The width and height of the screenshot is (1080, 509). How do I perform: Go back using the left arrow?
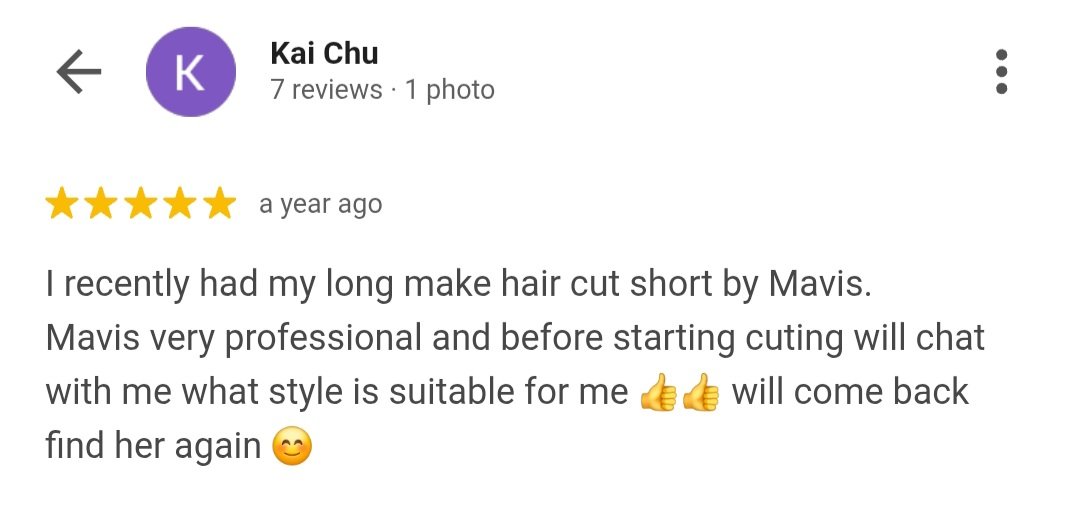tap(79, 72)
